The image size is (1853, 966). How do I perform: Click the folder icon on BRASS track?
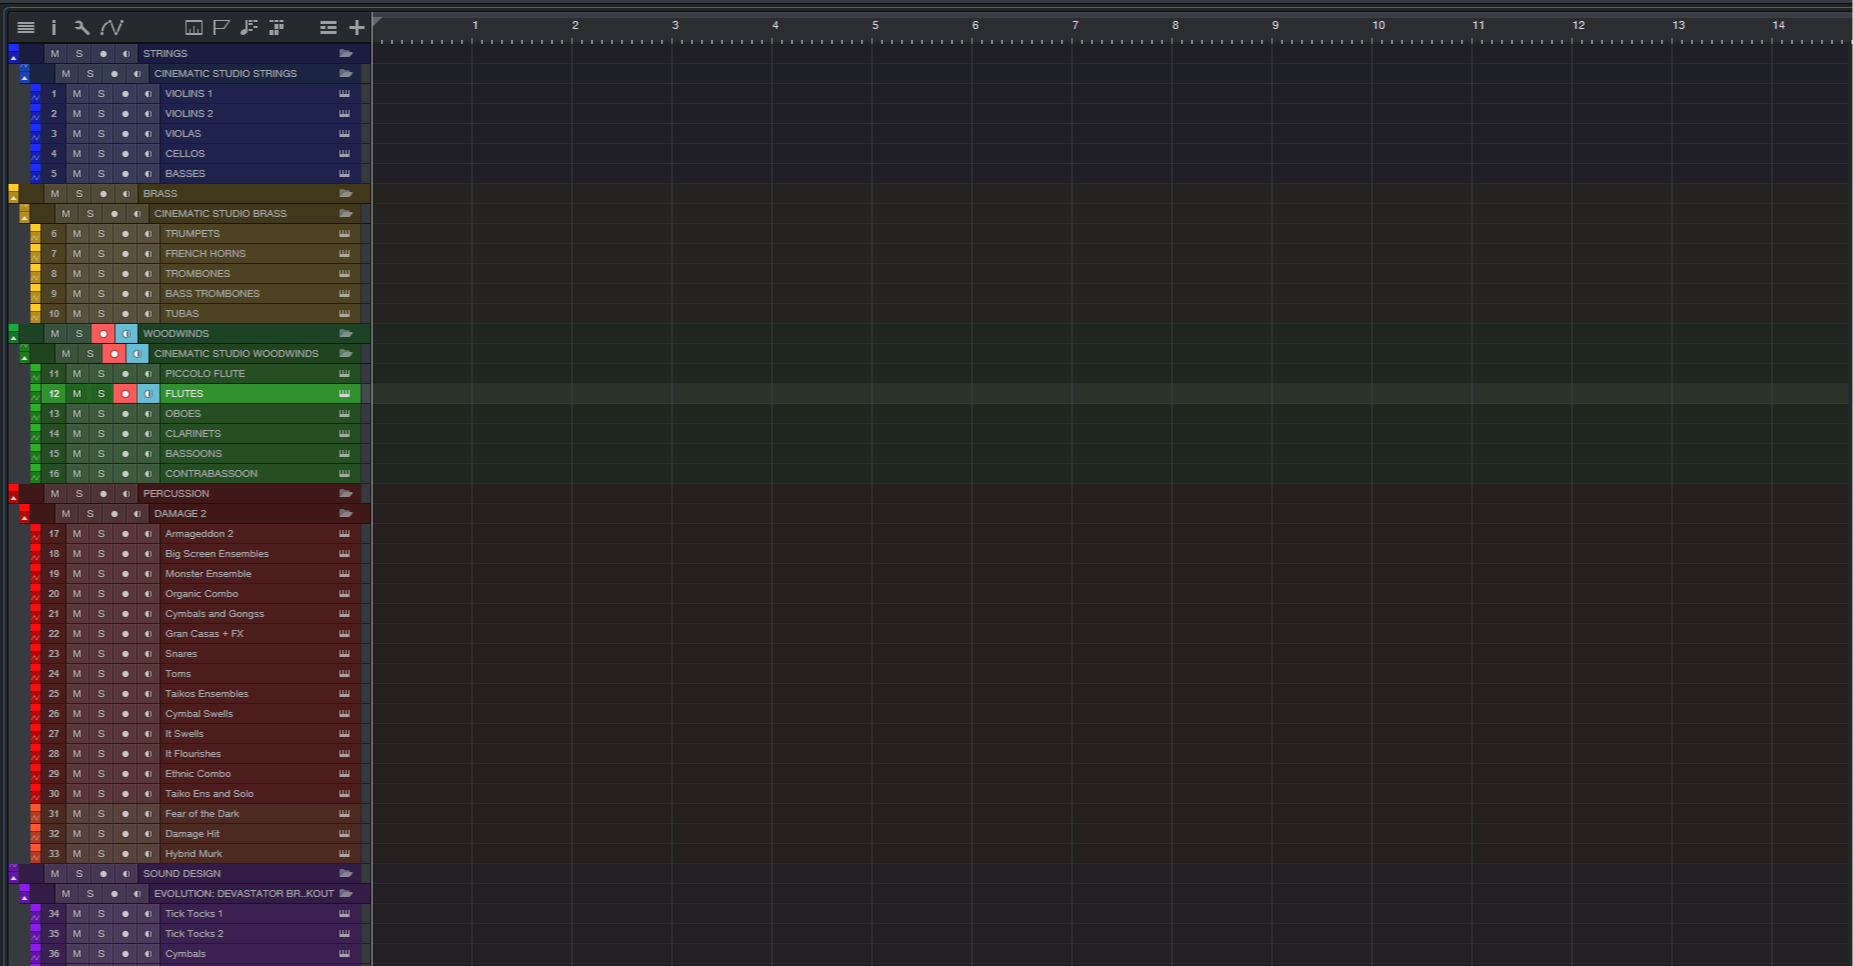(x=346, y=194)
